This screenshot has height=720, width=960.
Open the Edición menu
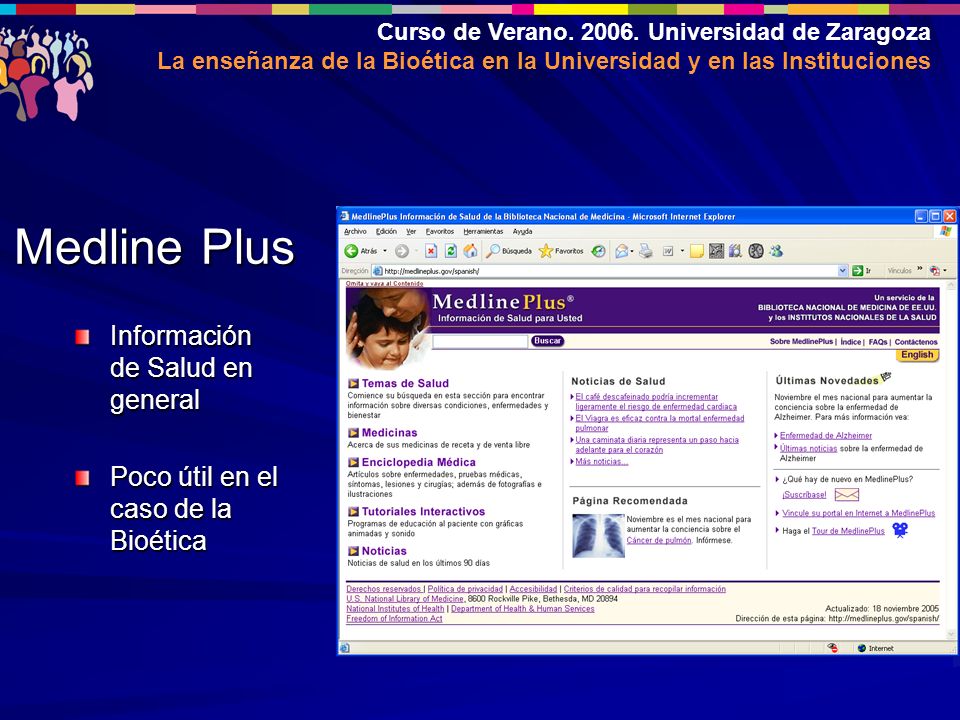(386, 231)
